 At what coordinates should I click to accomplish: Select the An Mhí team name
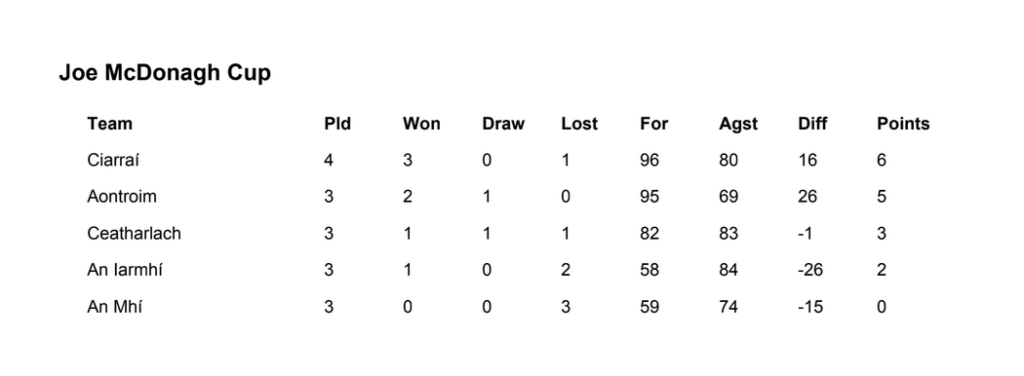(114, 306)
